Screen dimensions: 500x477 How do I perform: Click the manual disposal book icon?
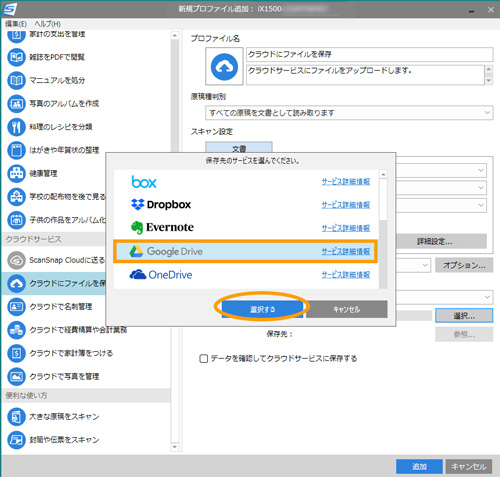click(16, 80)
